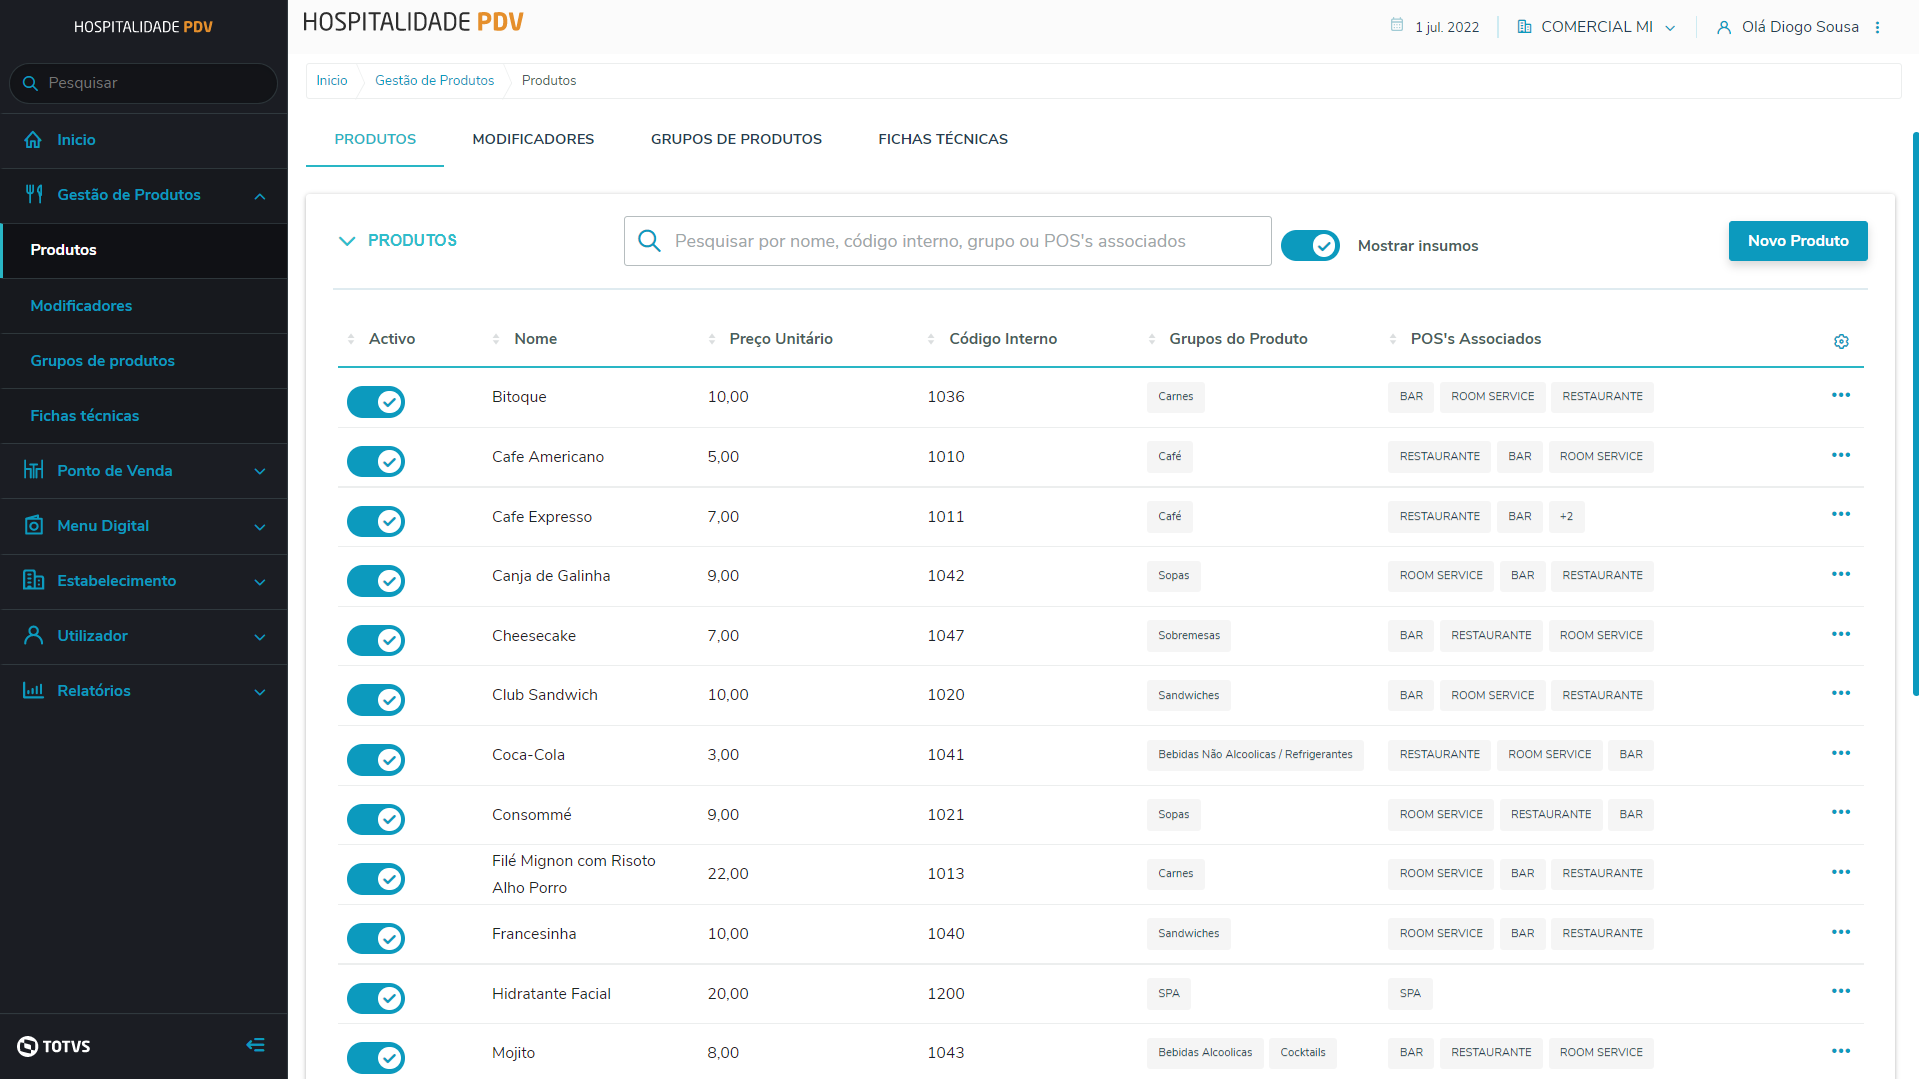Screen dimensions: 1919x1079
Task: Turn off the Cheesecake active switch
Action: coord(376,640)
